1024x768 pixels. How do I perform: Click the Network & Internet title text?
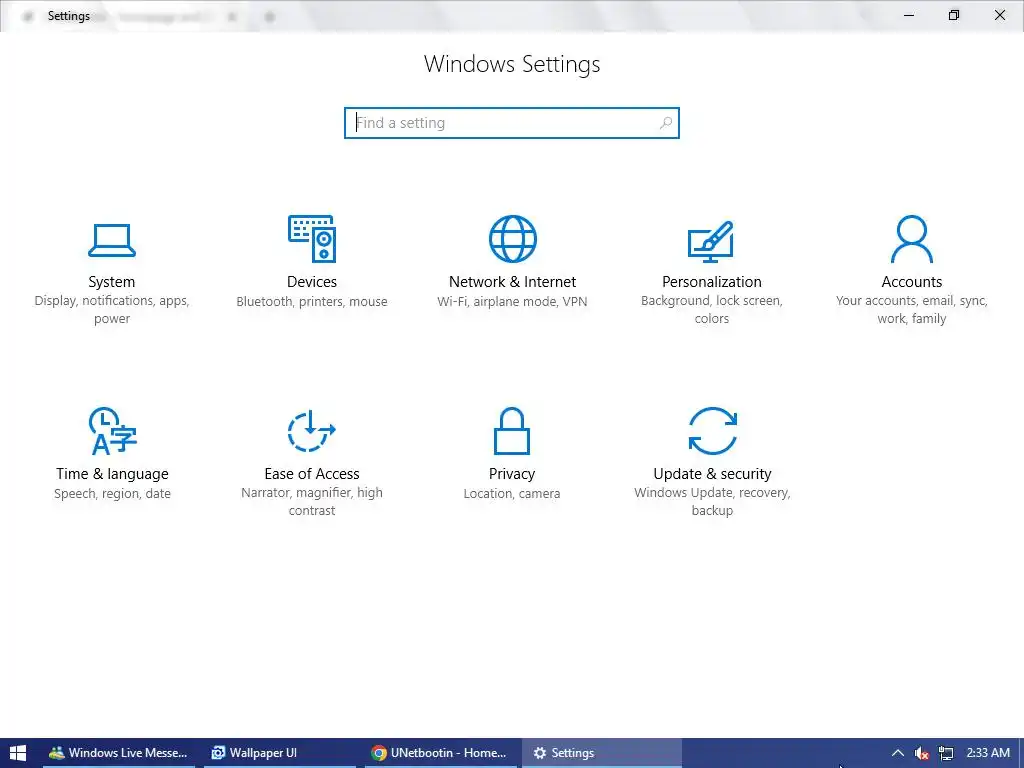point(513,281)
